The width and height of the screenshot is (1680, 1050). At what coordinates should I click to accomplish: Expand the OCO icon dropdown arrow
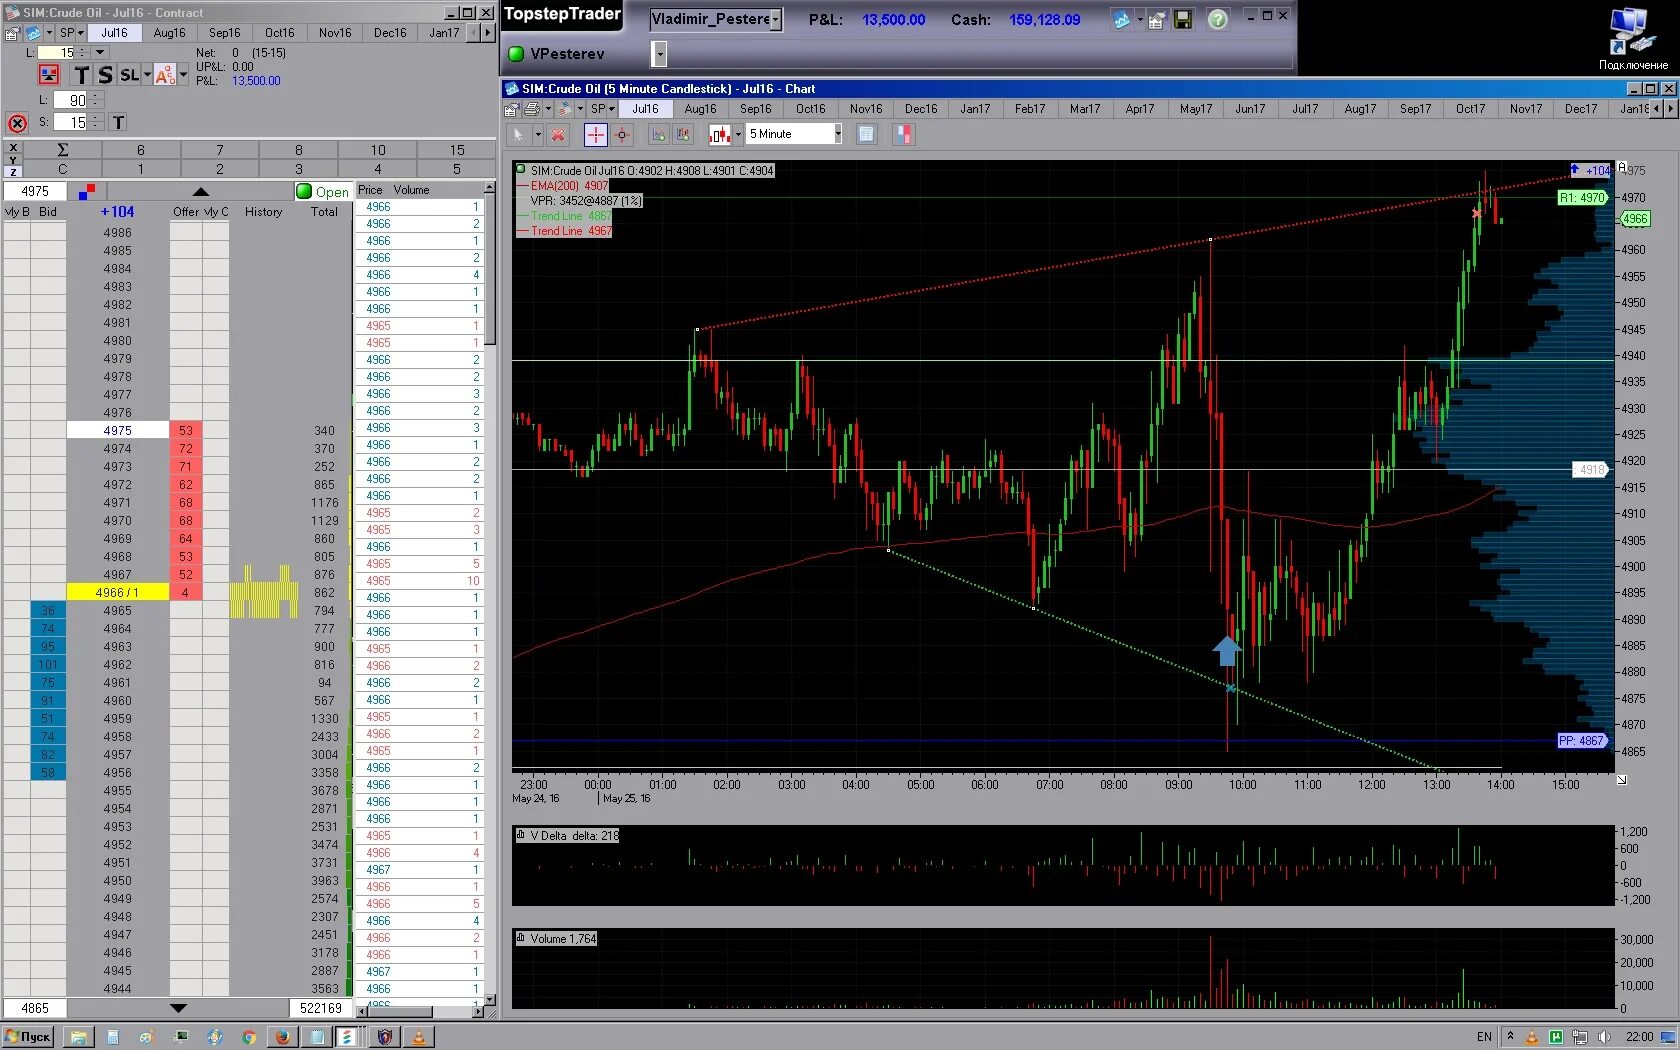pyautogui.click(x=183, y=75)
